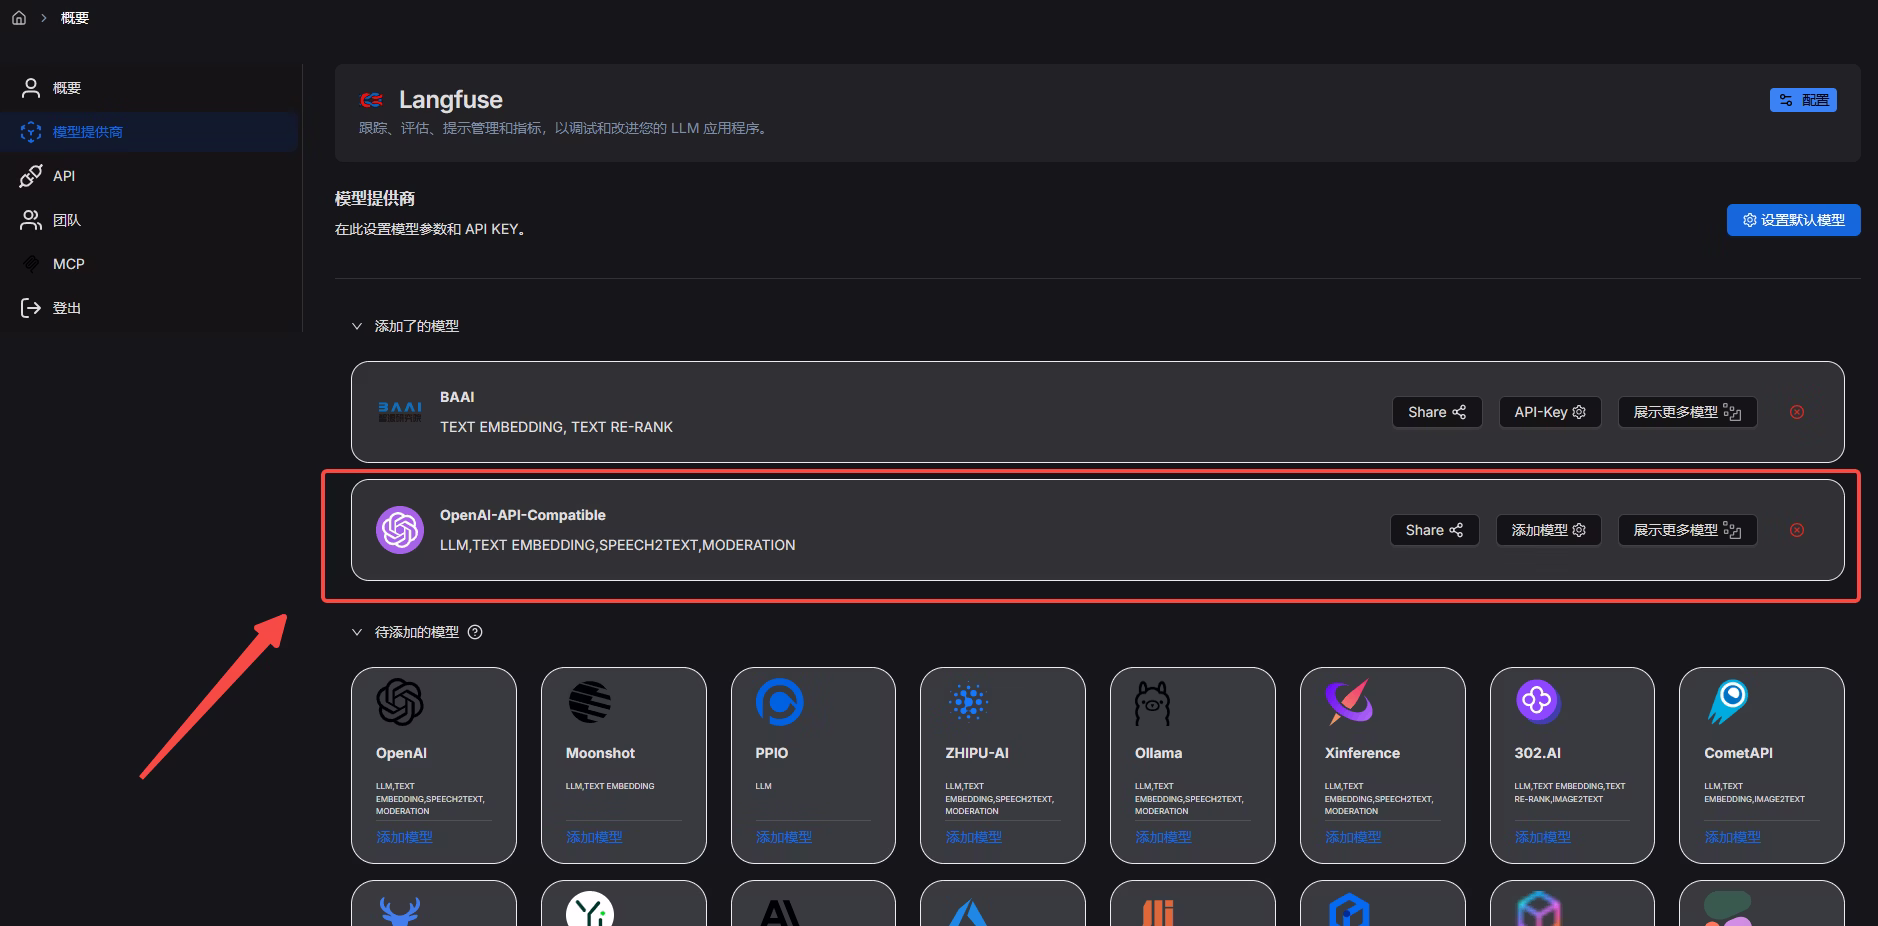Screen dimensions: 1878x926
Task: Collapse 添加了的模型 section
Action: pos(357,326)
